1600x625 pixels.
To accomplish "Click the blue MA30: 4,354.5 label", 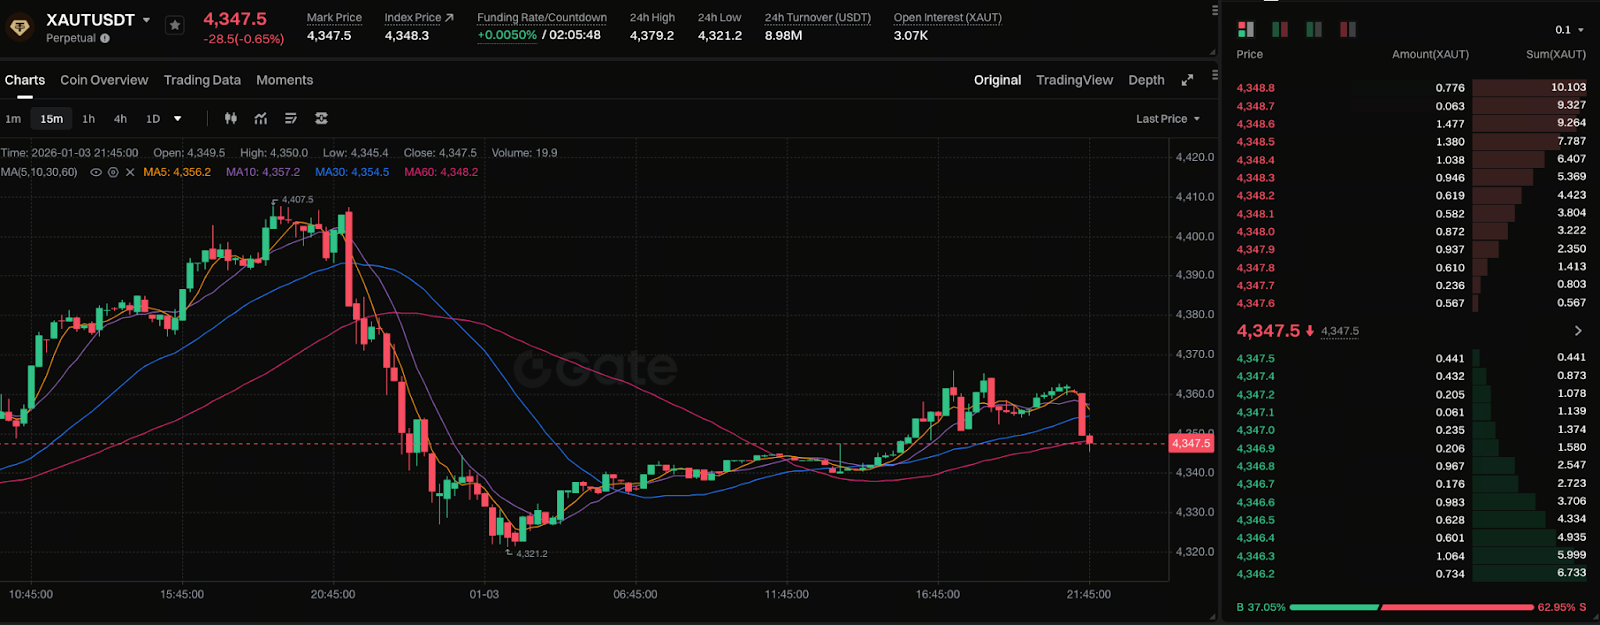I will click(x=352, y=172).
